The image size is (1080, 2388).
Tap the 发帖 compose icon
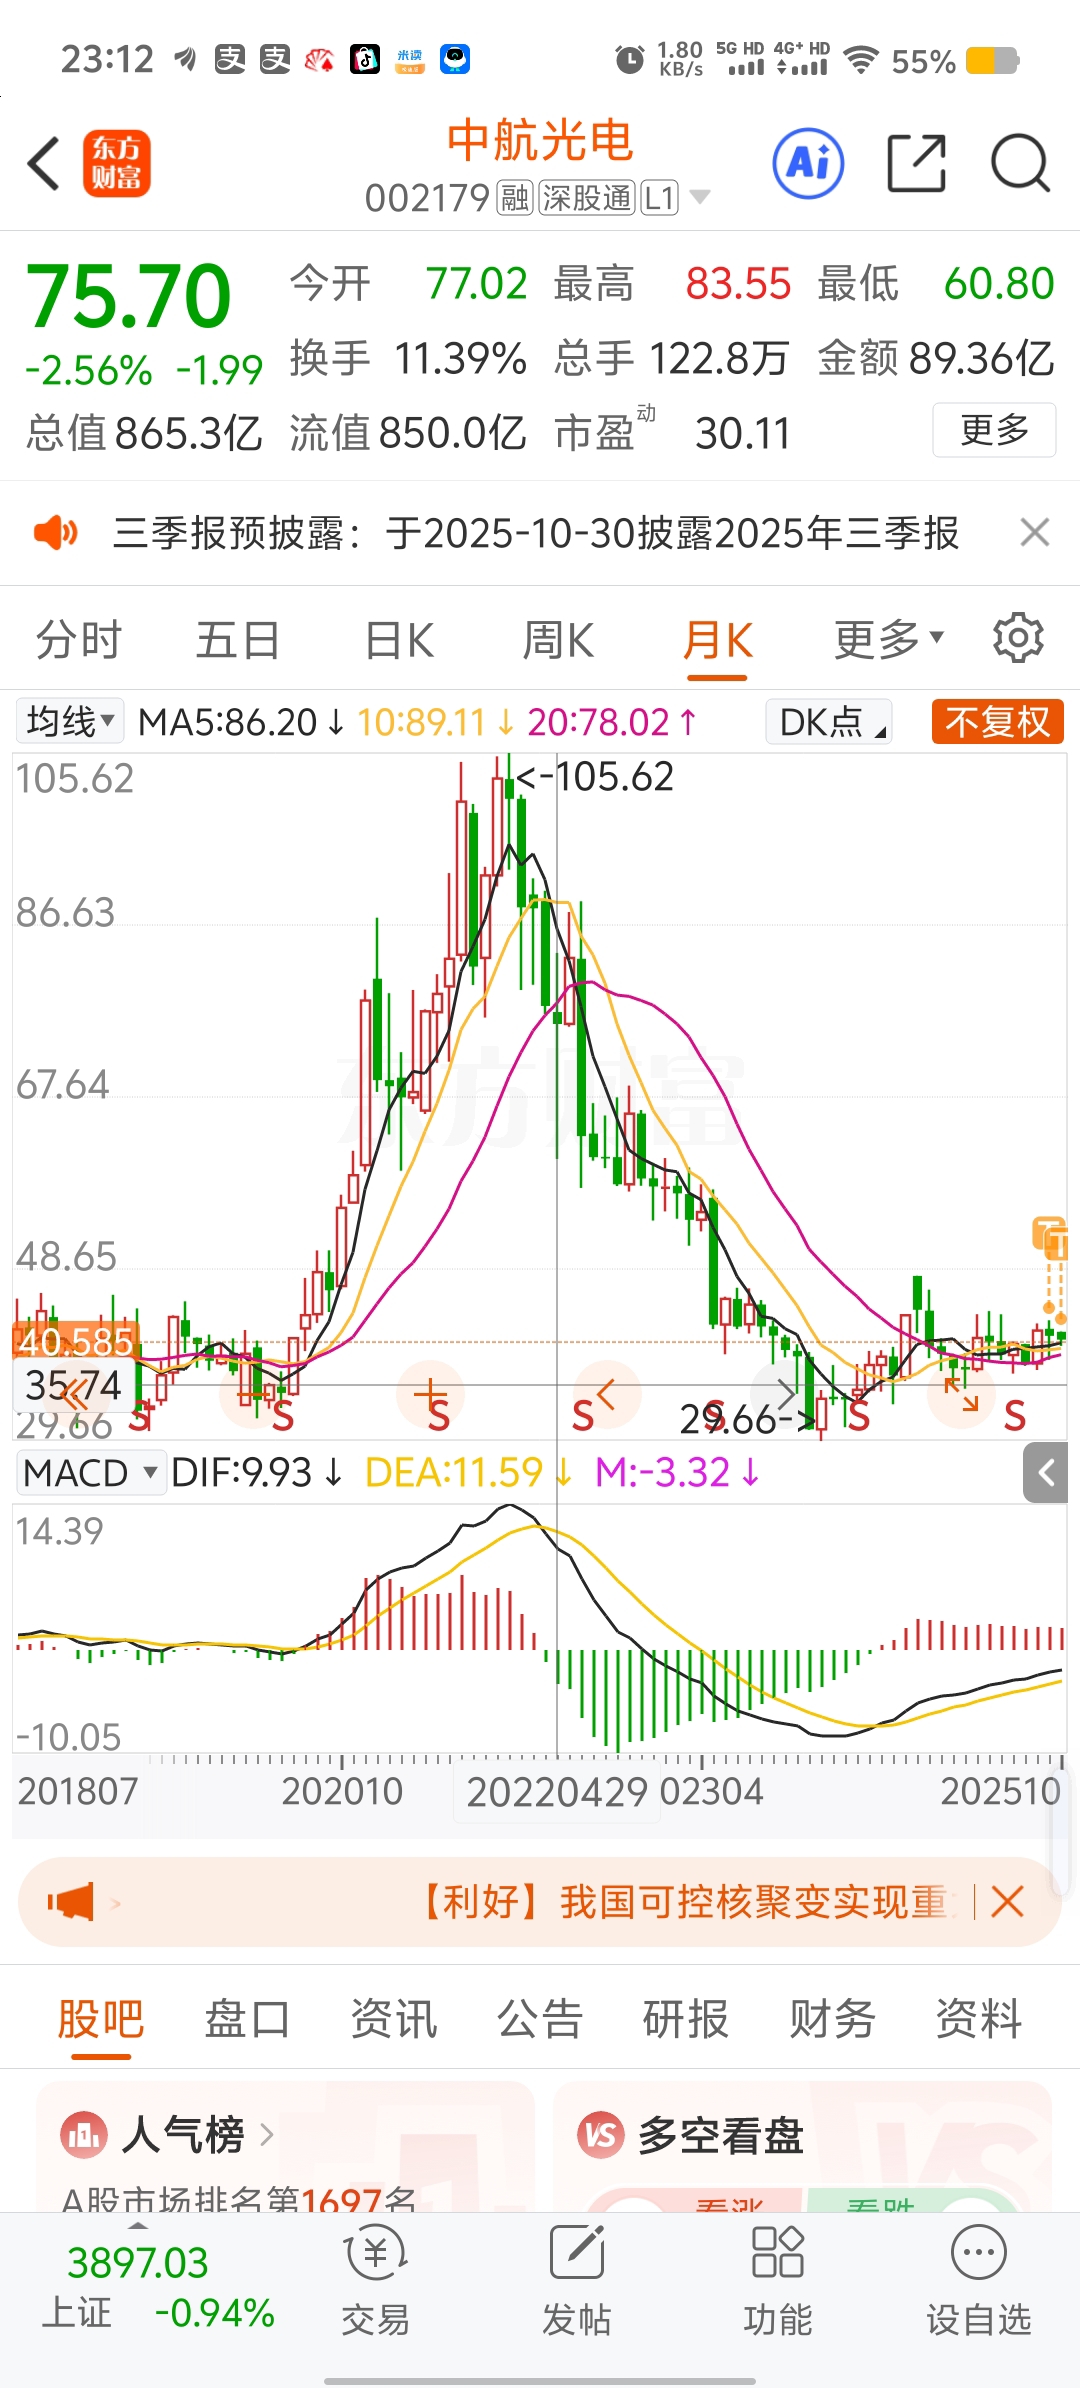coord(577,2253)
